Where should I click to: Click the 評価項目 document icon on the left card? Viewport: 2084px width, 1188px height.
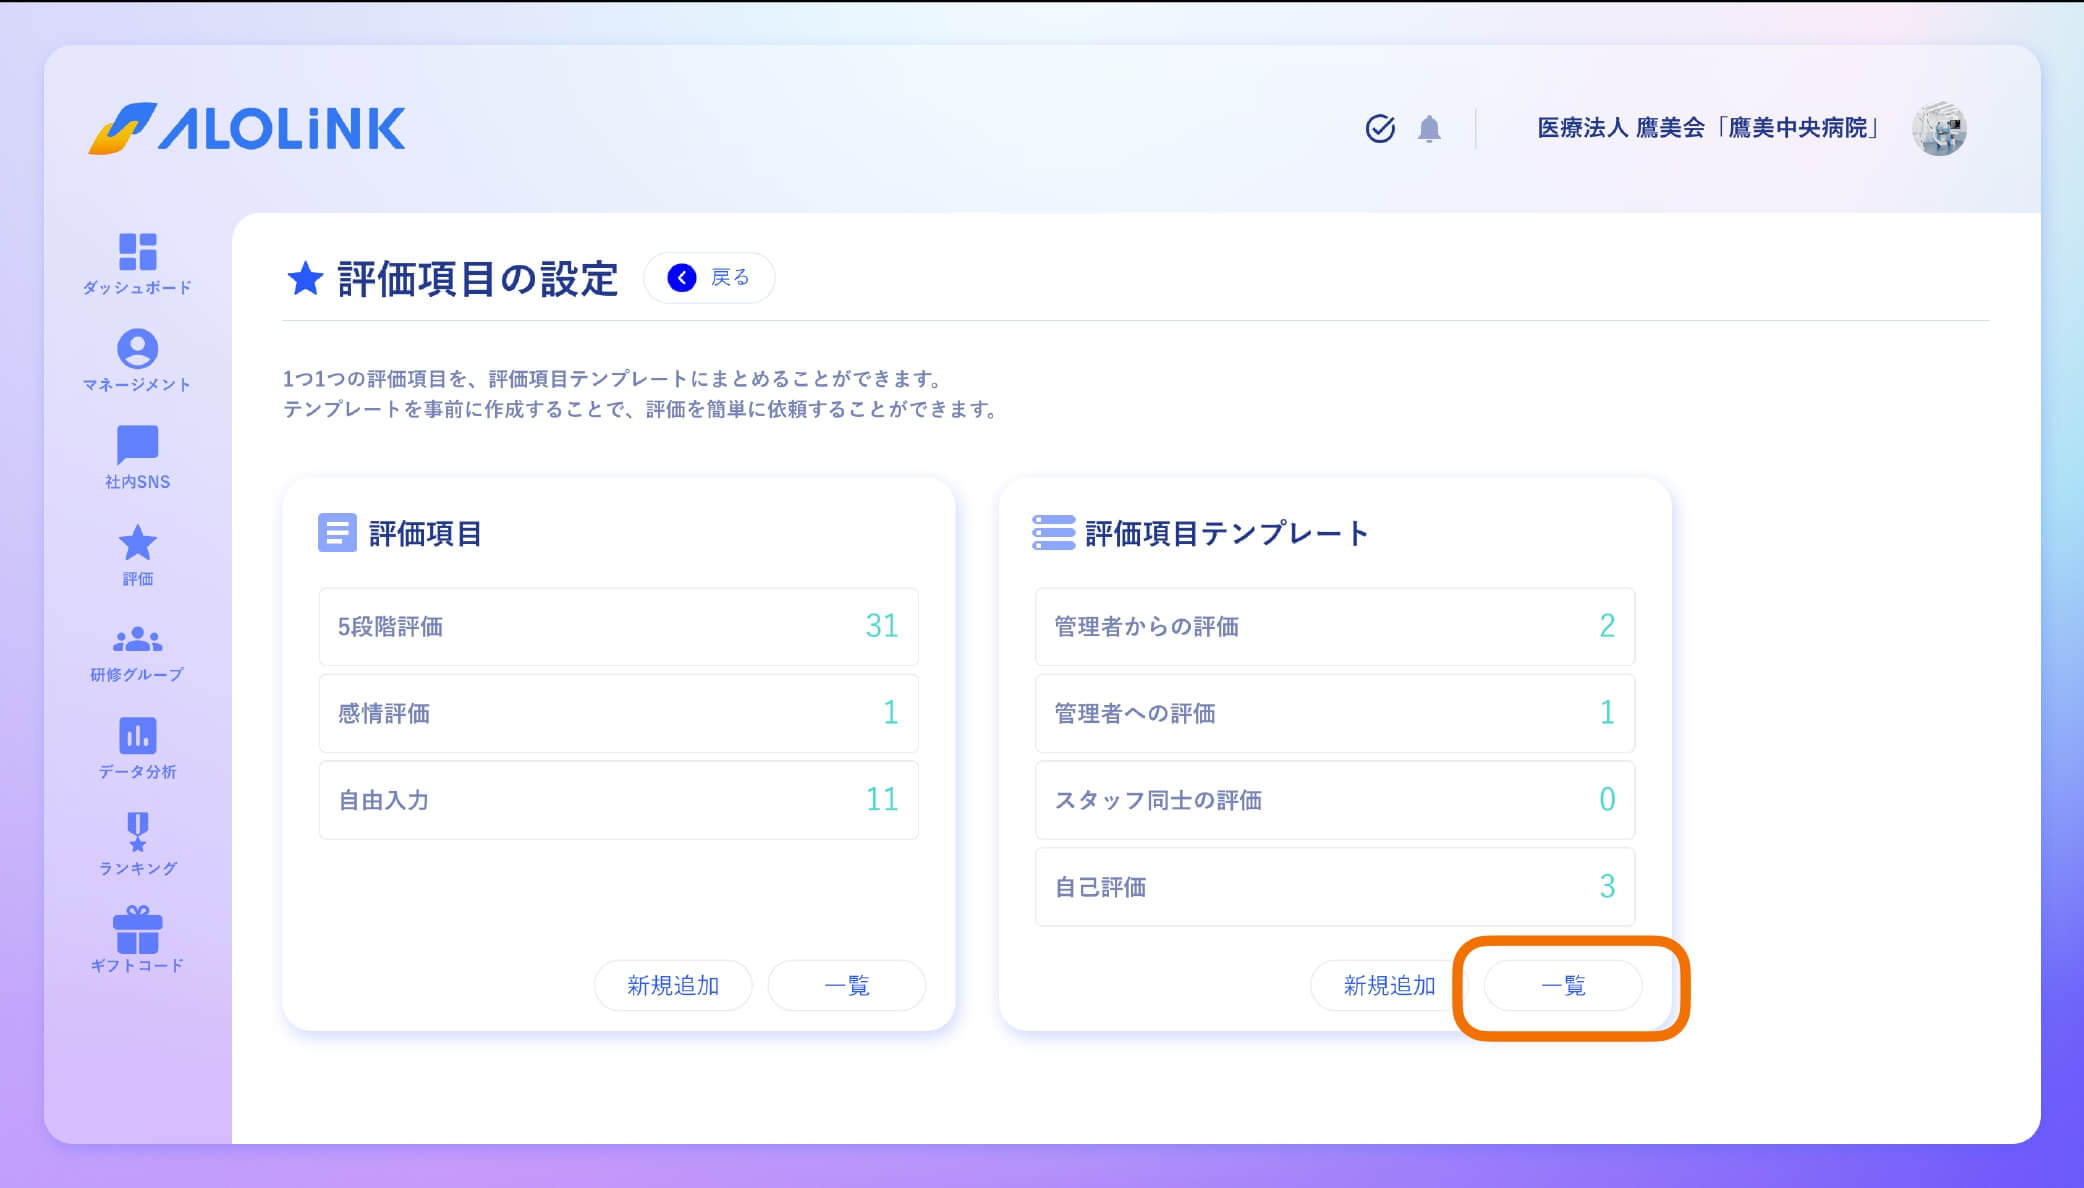[337, 534]
